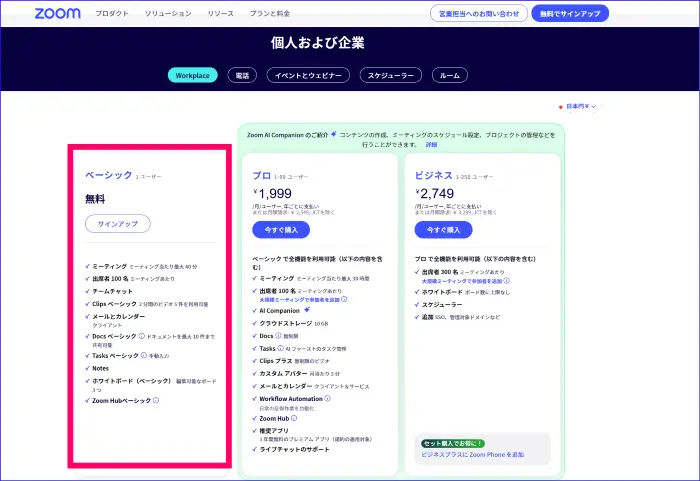Click ビジネスプラスに Zoom Phone を追加 link
700x481 pixels.
(x=472, y=454)
